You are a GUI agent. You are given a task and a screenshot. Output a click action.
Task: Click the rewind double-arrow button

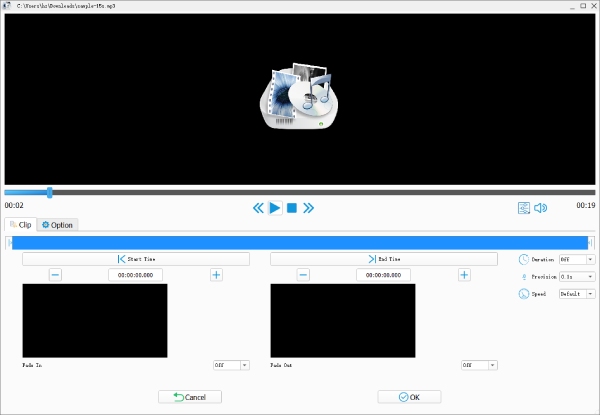[x=258, y=208]
